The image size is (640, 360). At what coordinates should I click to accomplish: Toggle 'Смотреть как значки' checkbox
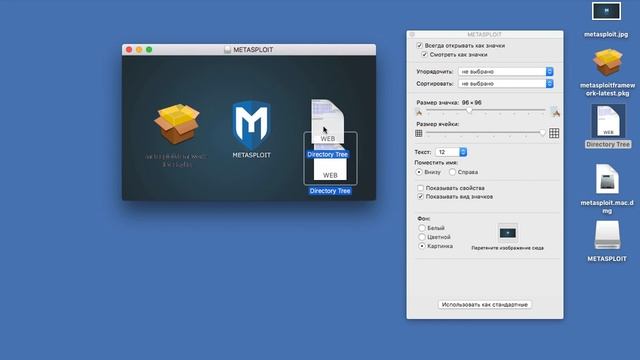click(x=424, y=54)
